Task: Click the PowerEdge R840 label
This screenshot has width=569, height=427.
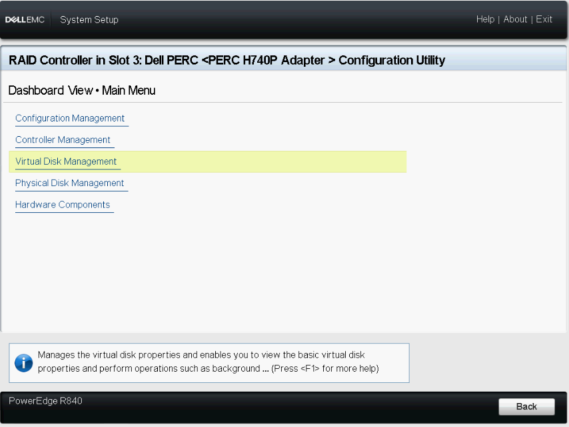Action: coord(45,401)
